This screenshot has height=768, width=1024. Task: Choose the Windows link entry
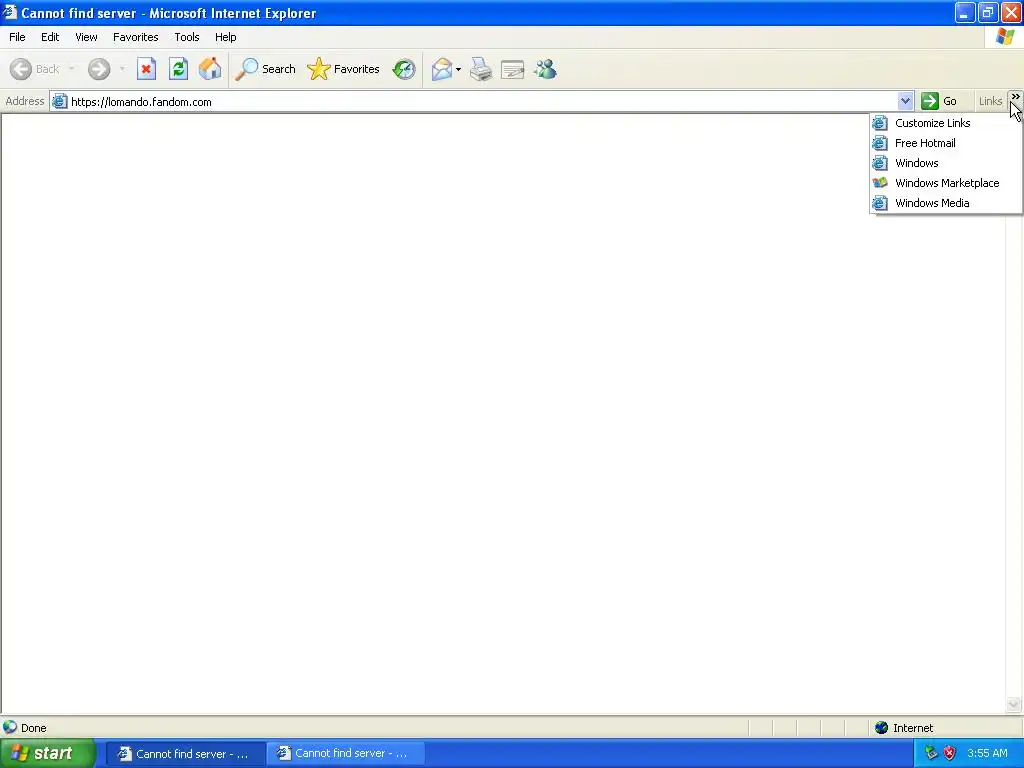946,163
